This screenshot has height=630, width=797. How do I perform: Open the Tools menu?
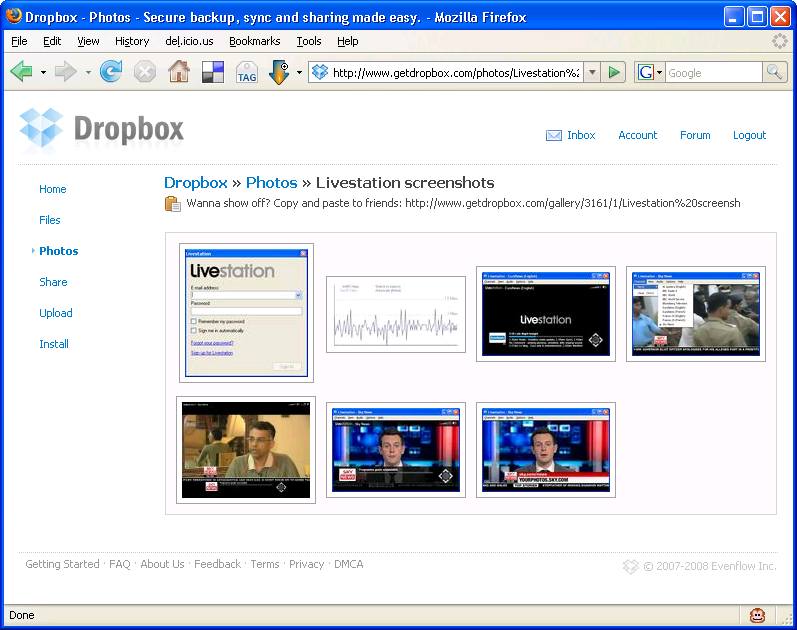[309, 41]
